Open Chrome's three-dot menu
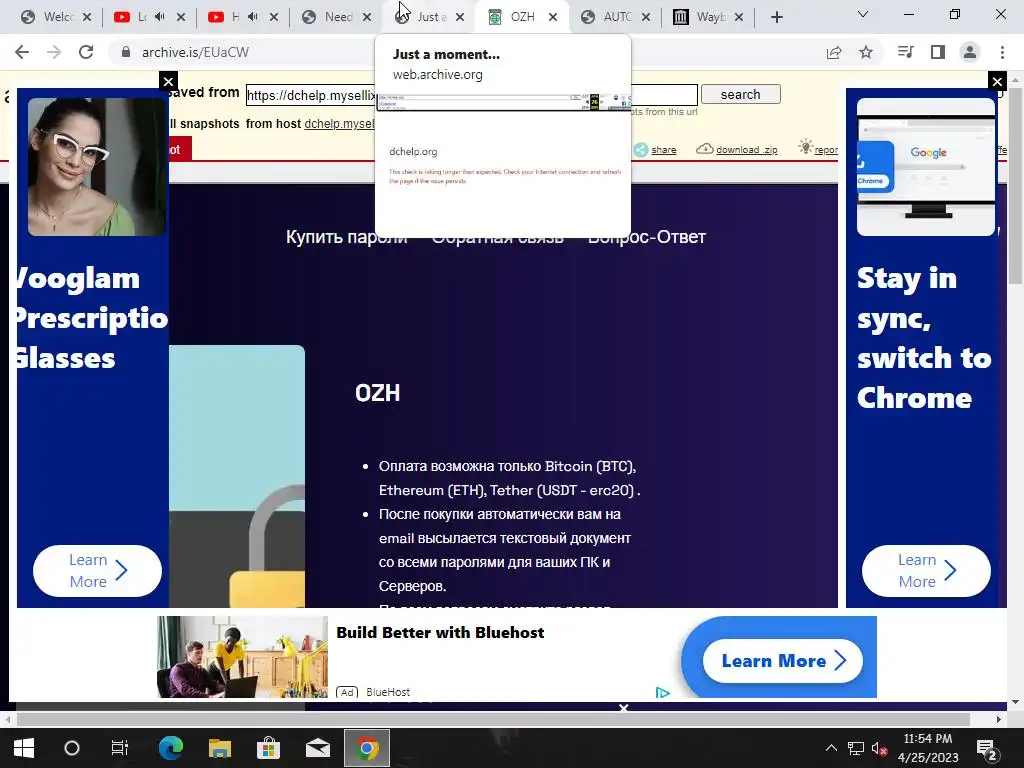The height and width of the screenshot is (768, 1024). pos(1002,52)
